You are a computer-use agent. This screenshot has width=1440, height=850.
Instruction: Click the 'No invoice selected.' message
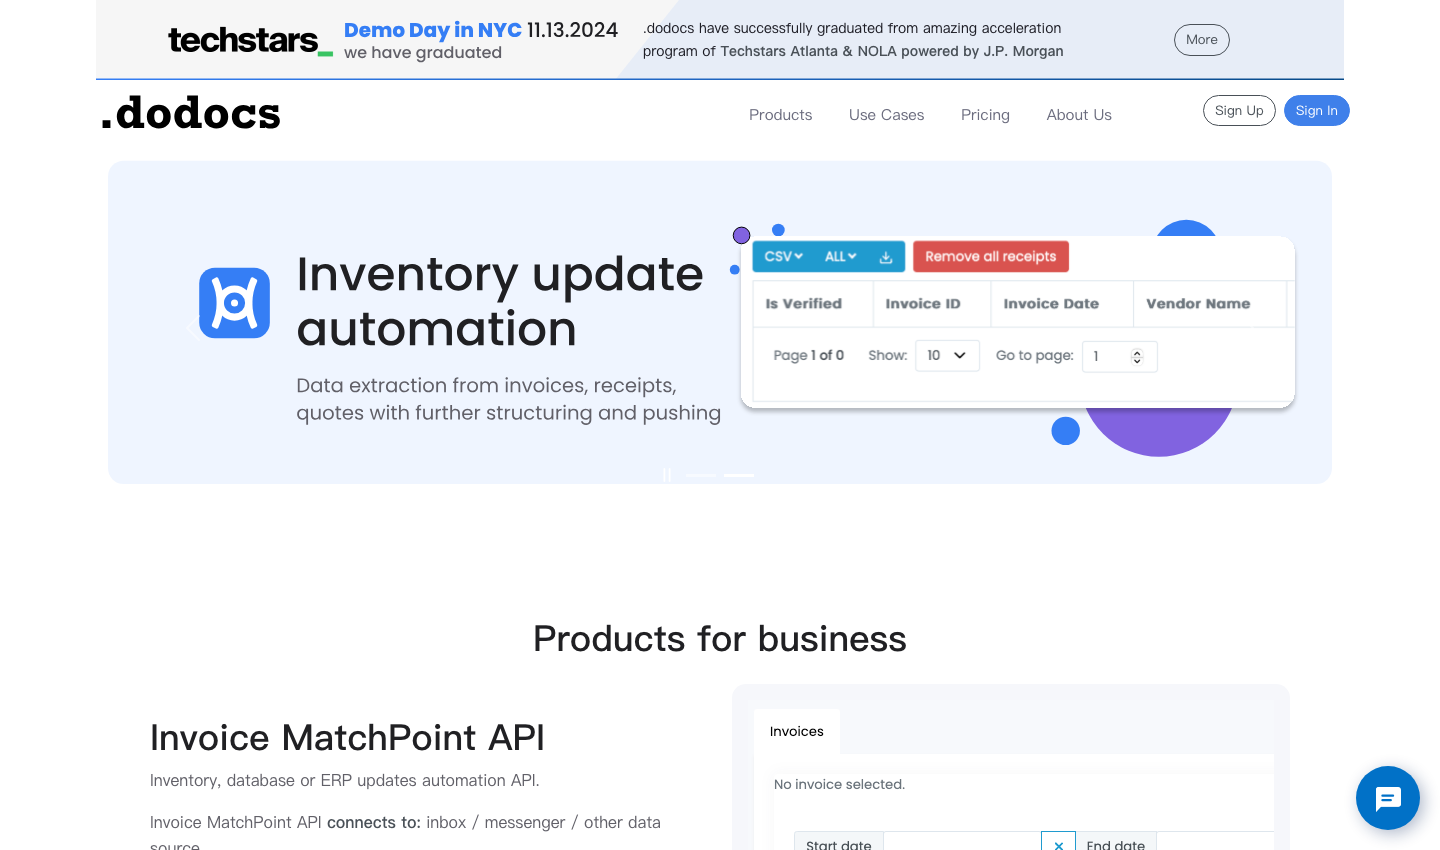pyautogui.click(x=839, y=785)
